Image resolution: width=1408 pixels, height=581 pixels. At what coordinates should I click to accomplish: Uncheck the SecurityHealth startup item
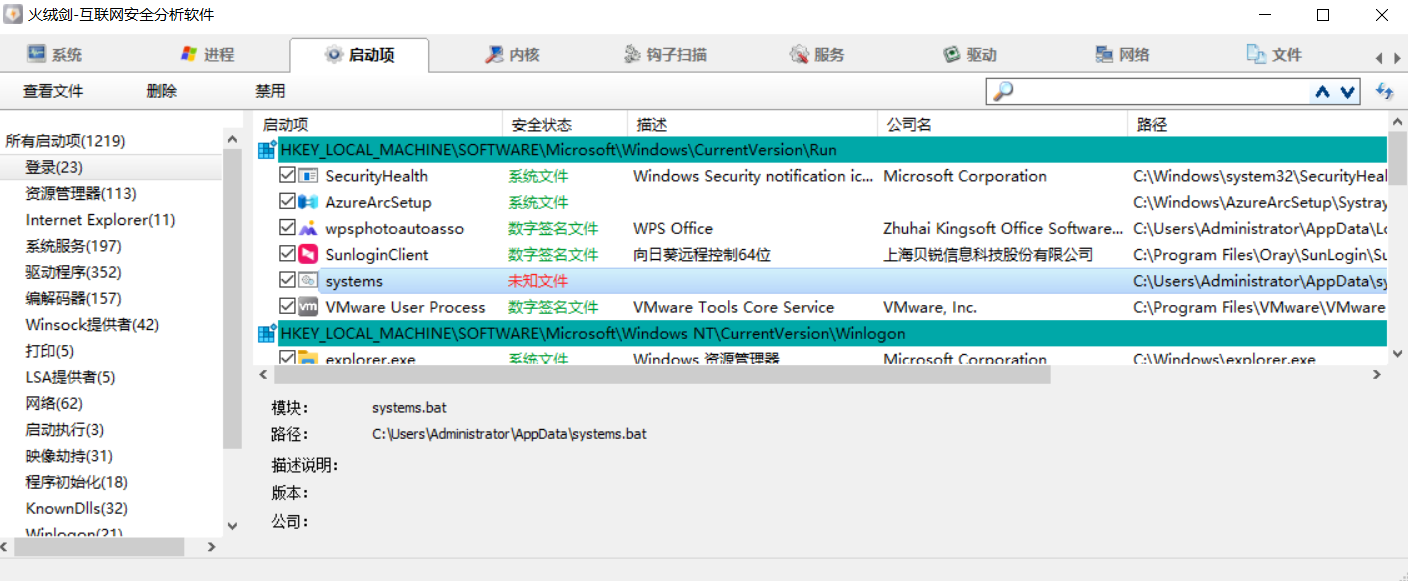click(x=288, y=176)
